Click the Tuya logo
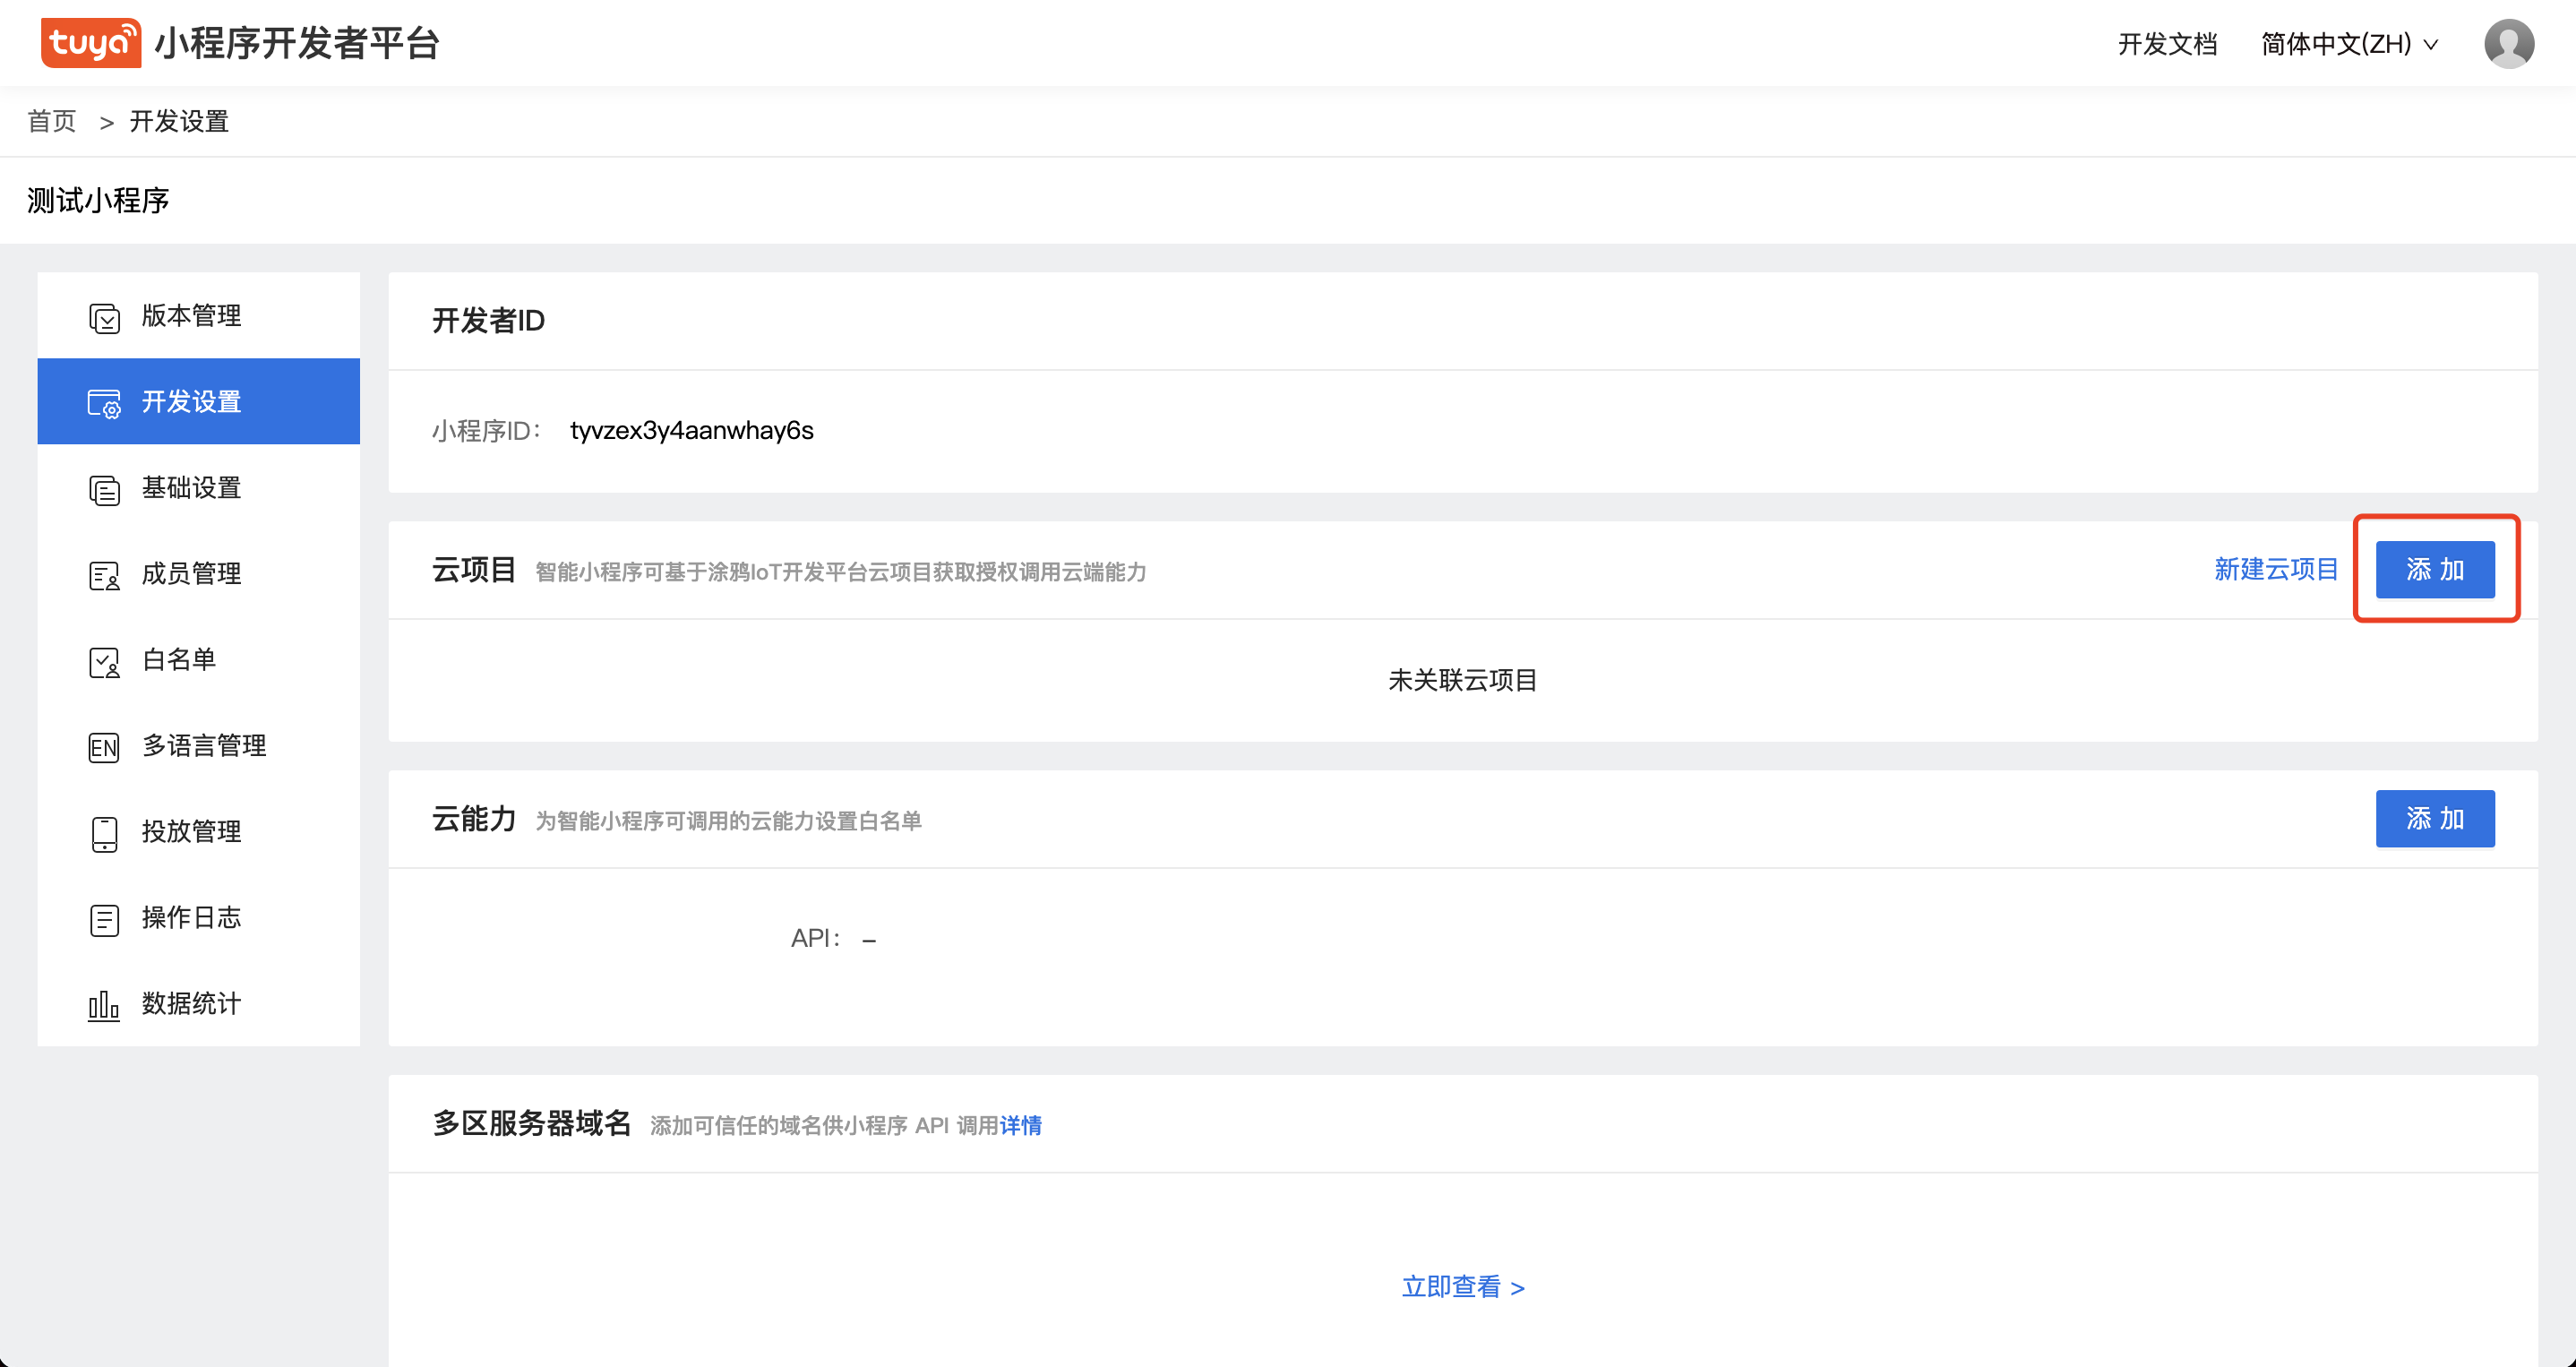This screenshot has width=2576, height=1367. point(90,42)
